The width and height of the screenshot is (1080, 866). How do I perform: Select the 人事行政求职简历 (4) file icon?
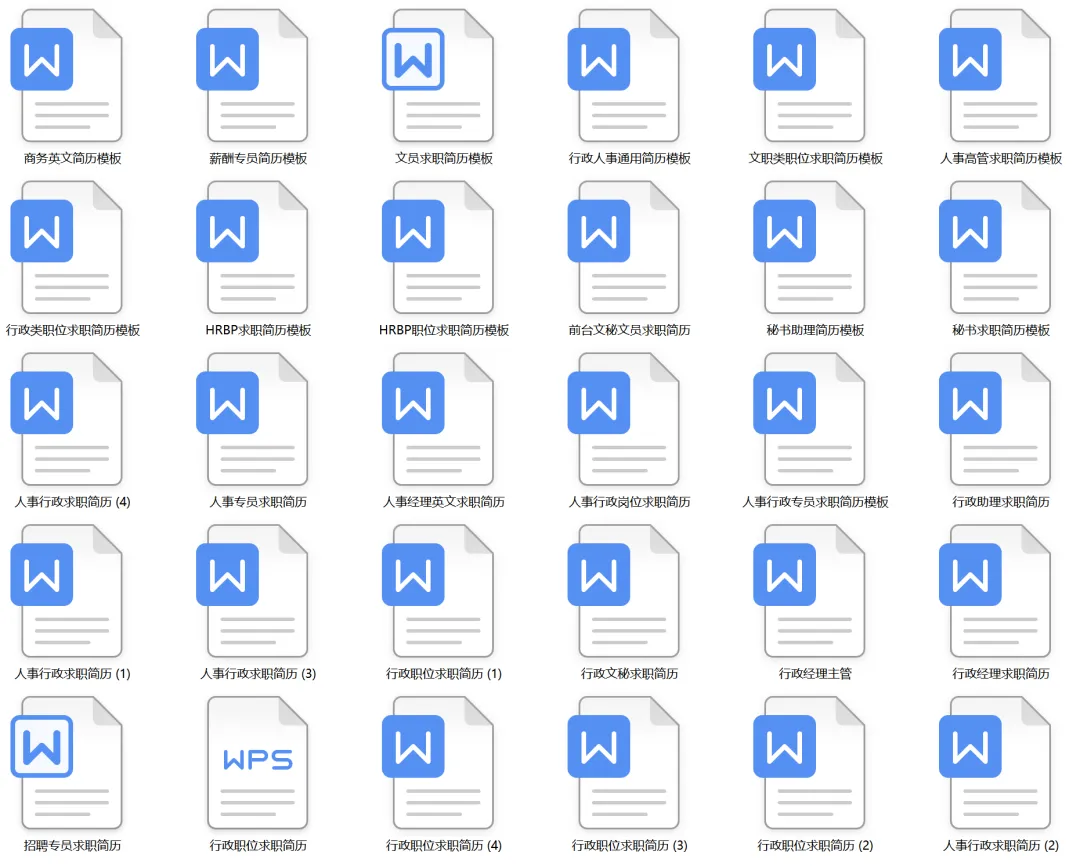(67, 419)
